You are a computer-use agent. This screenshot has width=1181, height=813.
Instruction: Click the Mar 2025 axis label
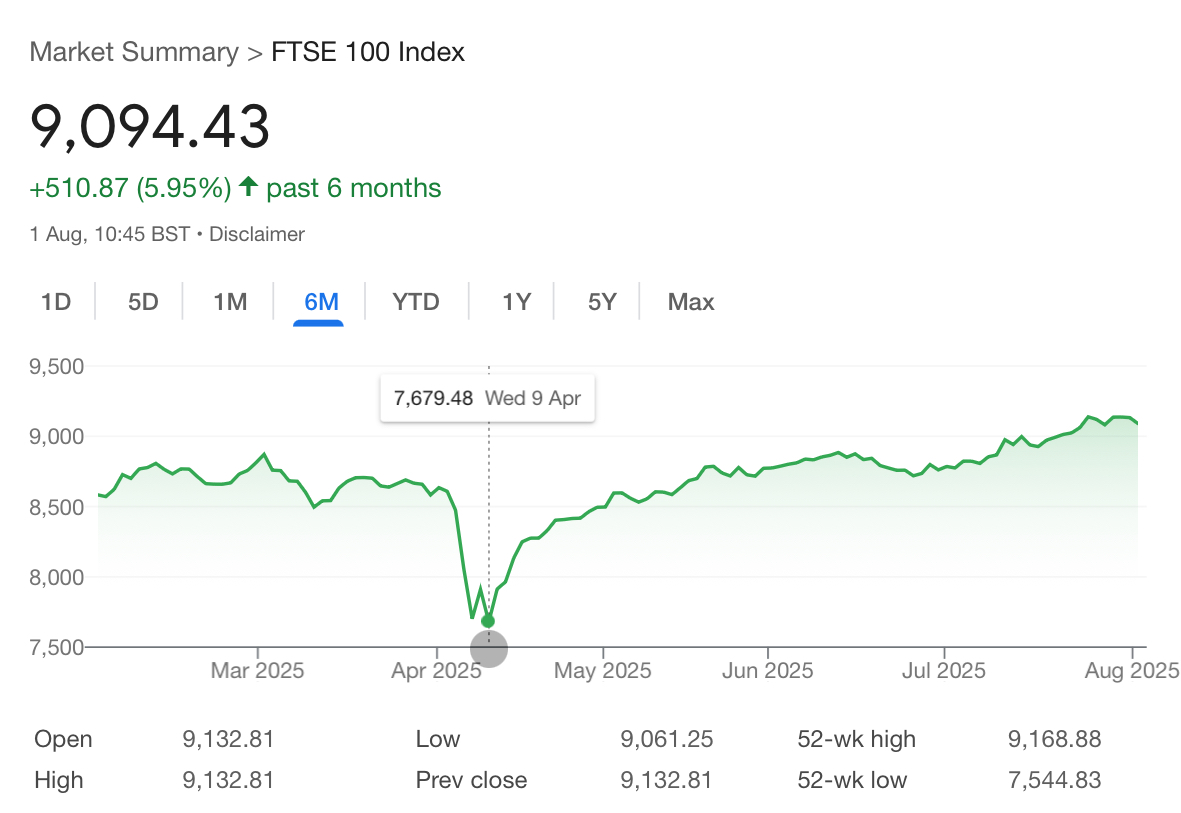click(258, 671)
